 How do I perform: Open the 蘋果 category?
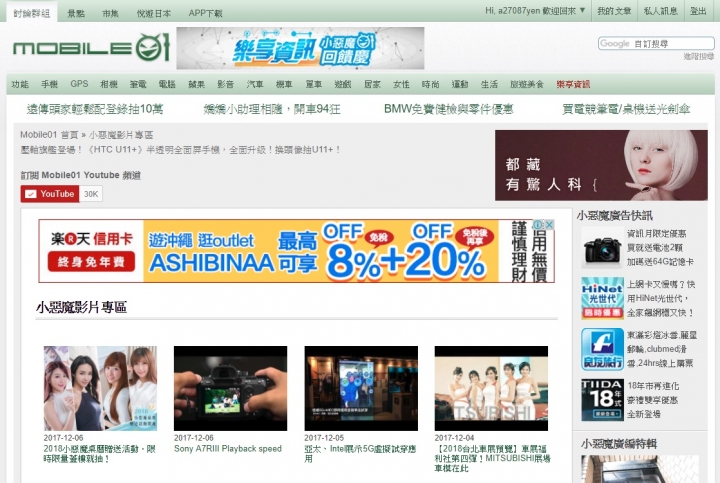click(x=197, y=84)
